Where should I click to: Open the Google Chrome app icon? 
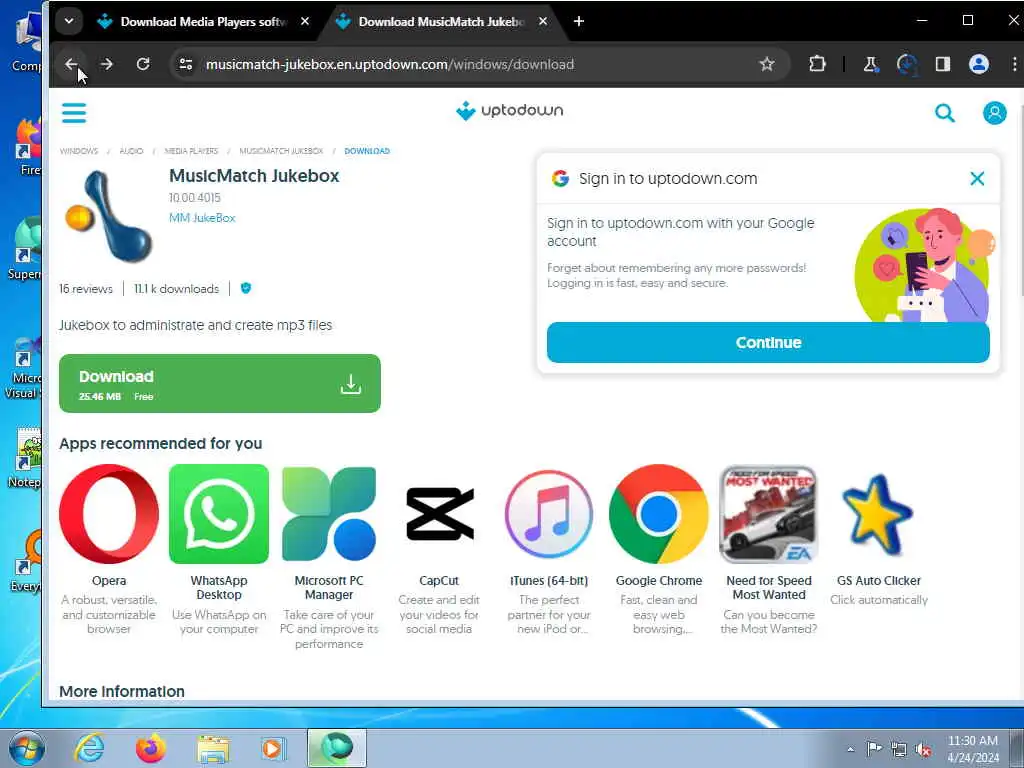(659, 514)
